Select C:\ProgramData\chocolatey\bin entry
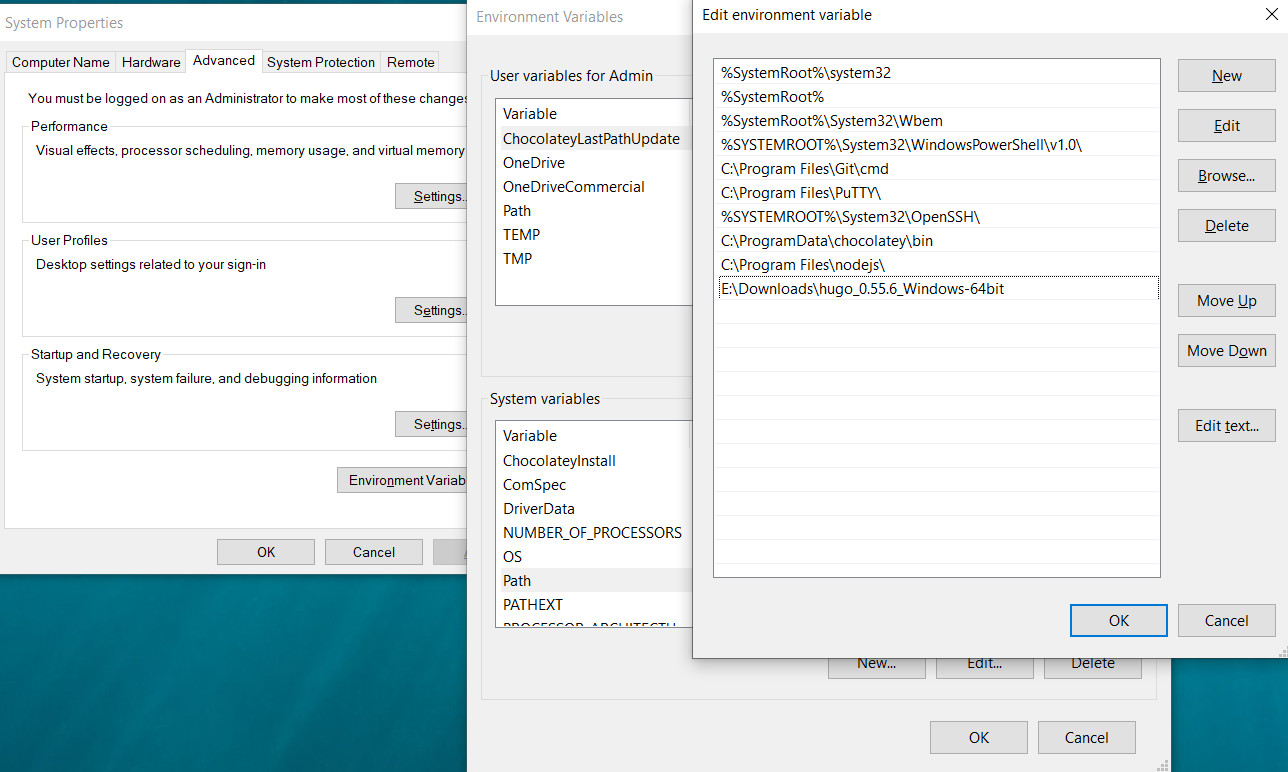The height and width of the screenshot is (772, 1288). (x=937, y=241)
